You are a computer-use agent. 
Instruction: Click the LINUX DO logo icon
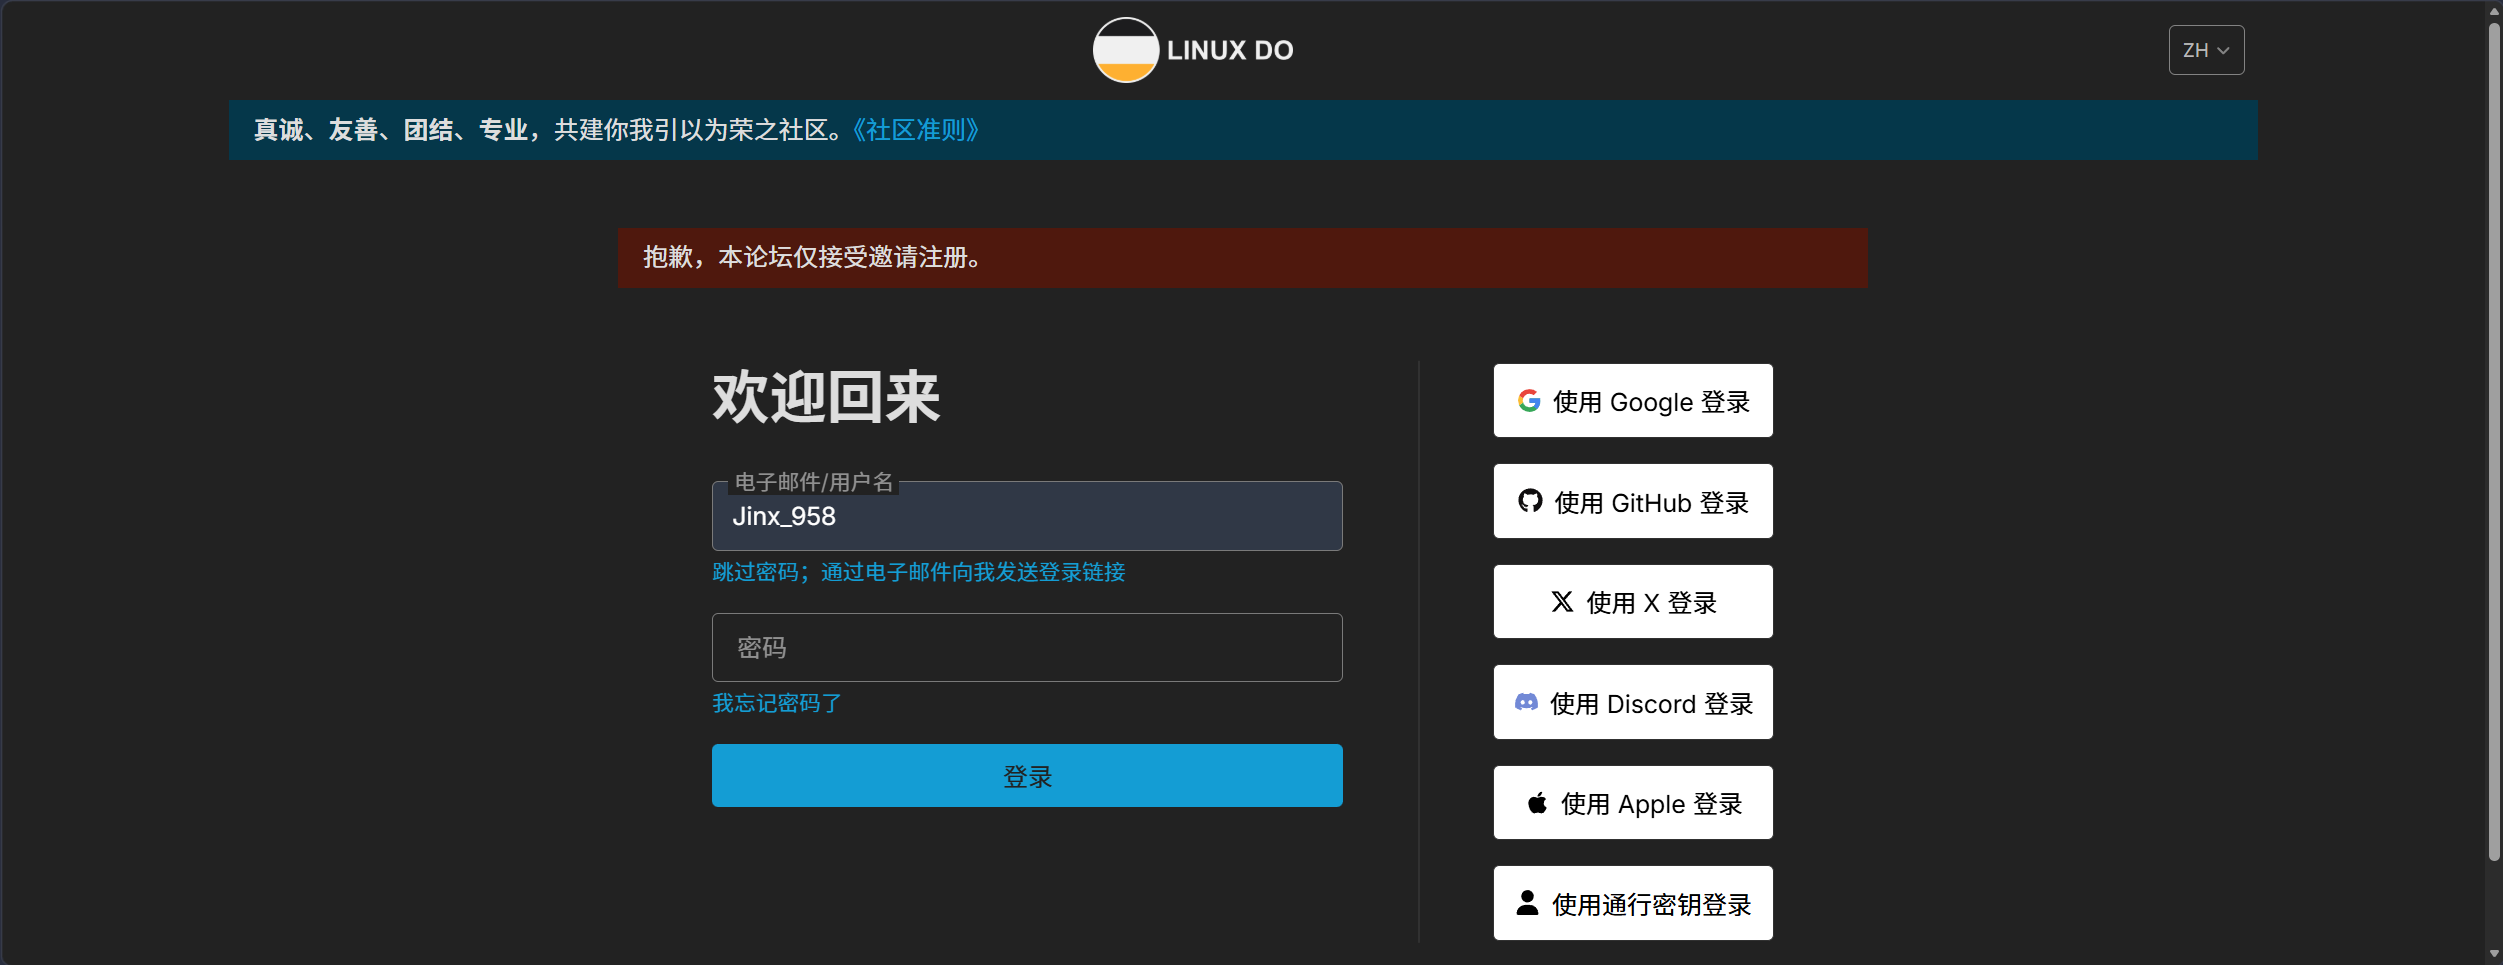(x=1125, y=50)
